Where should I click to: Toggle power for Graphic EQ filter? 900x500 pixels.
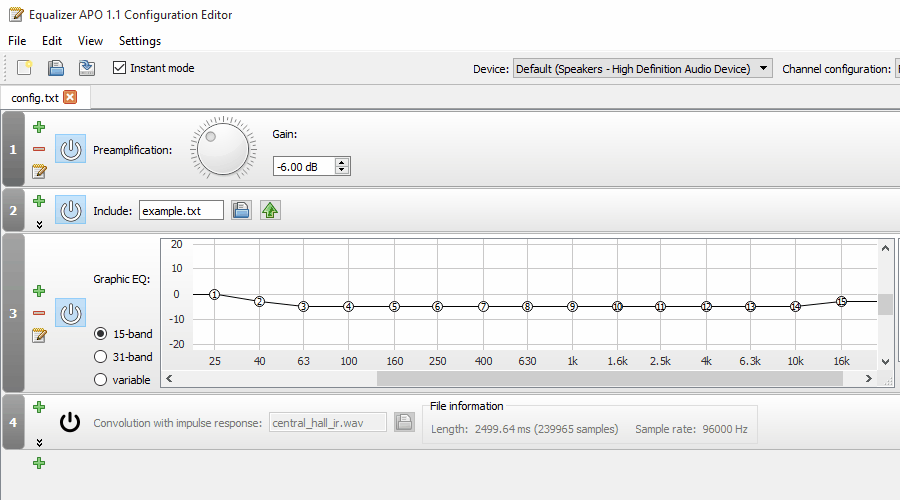pyautogui.click(x=71, y=313)
